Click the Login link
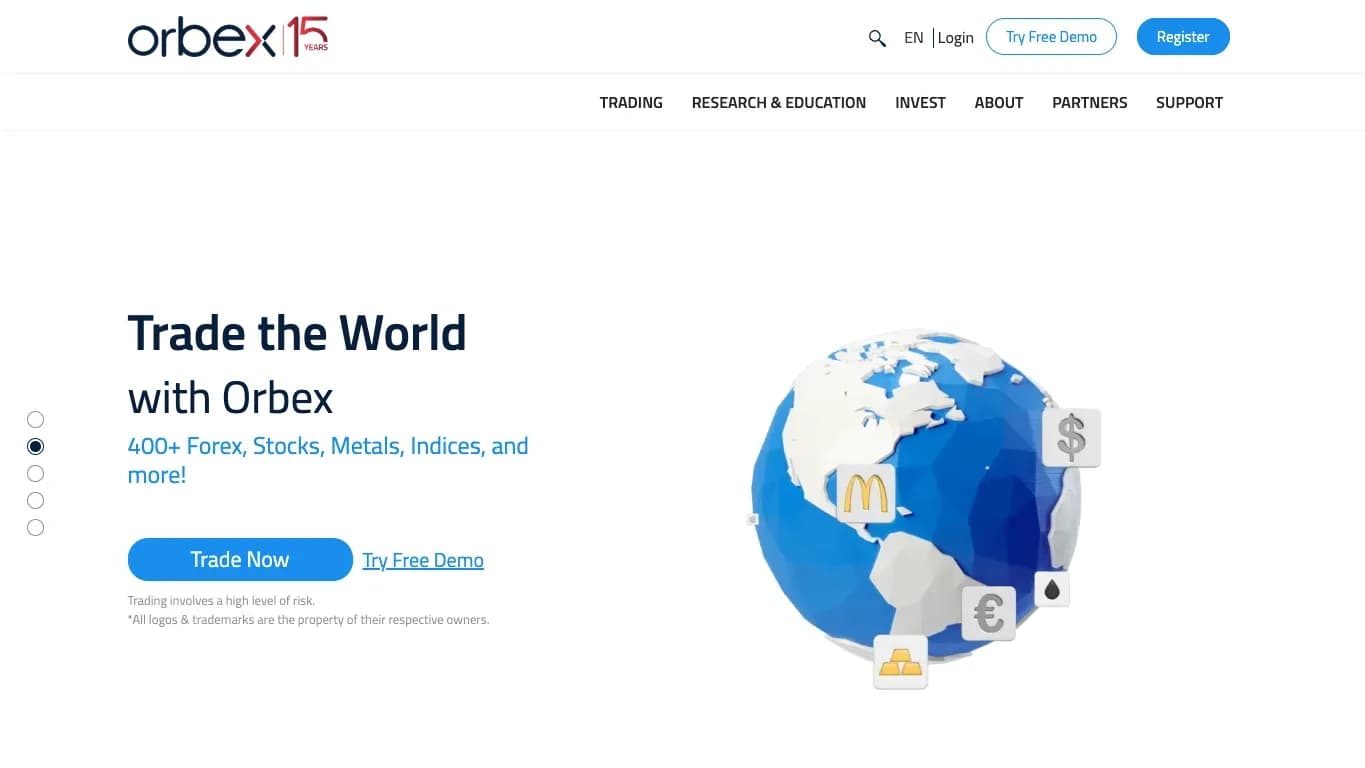This screenshot has width=1365, height=768. click(956, 38)
